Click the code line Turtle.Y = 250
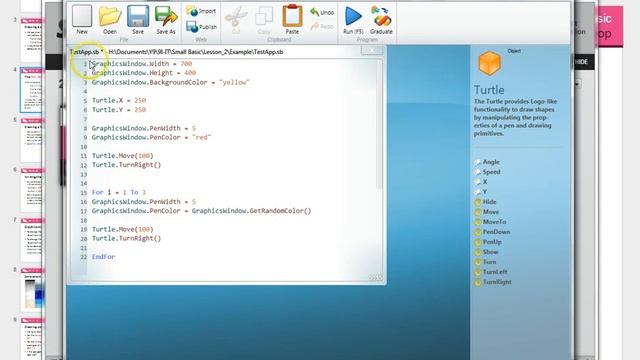 (119, 110)
